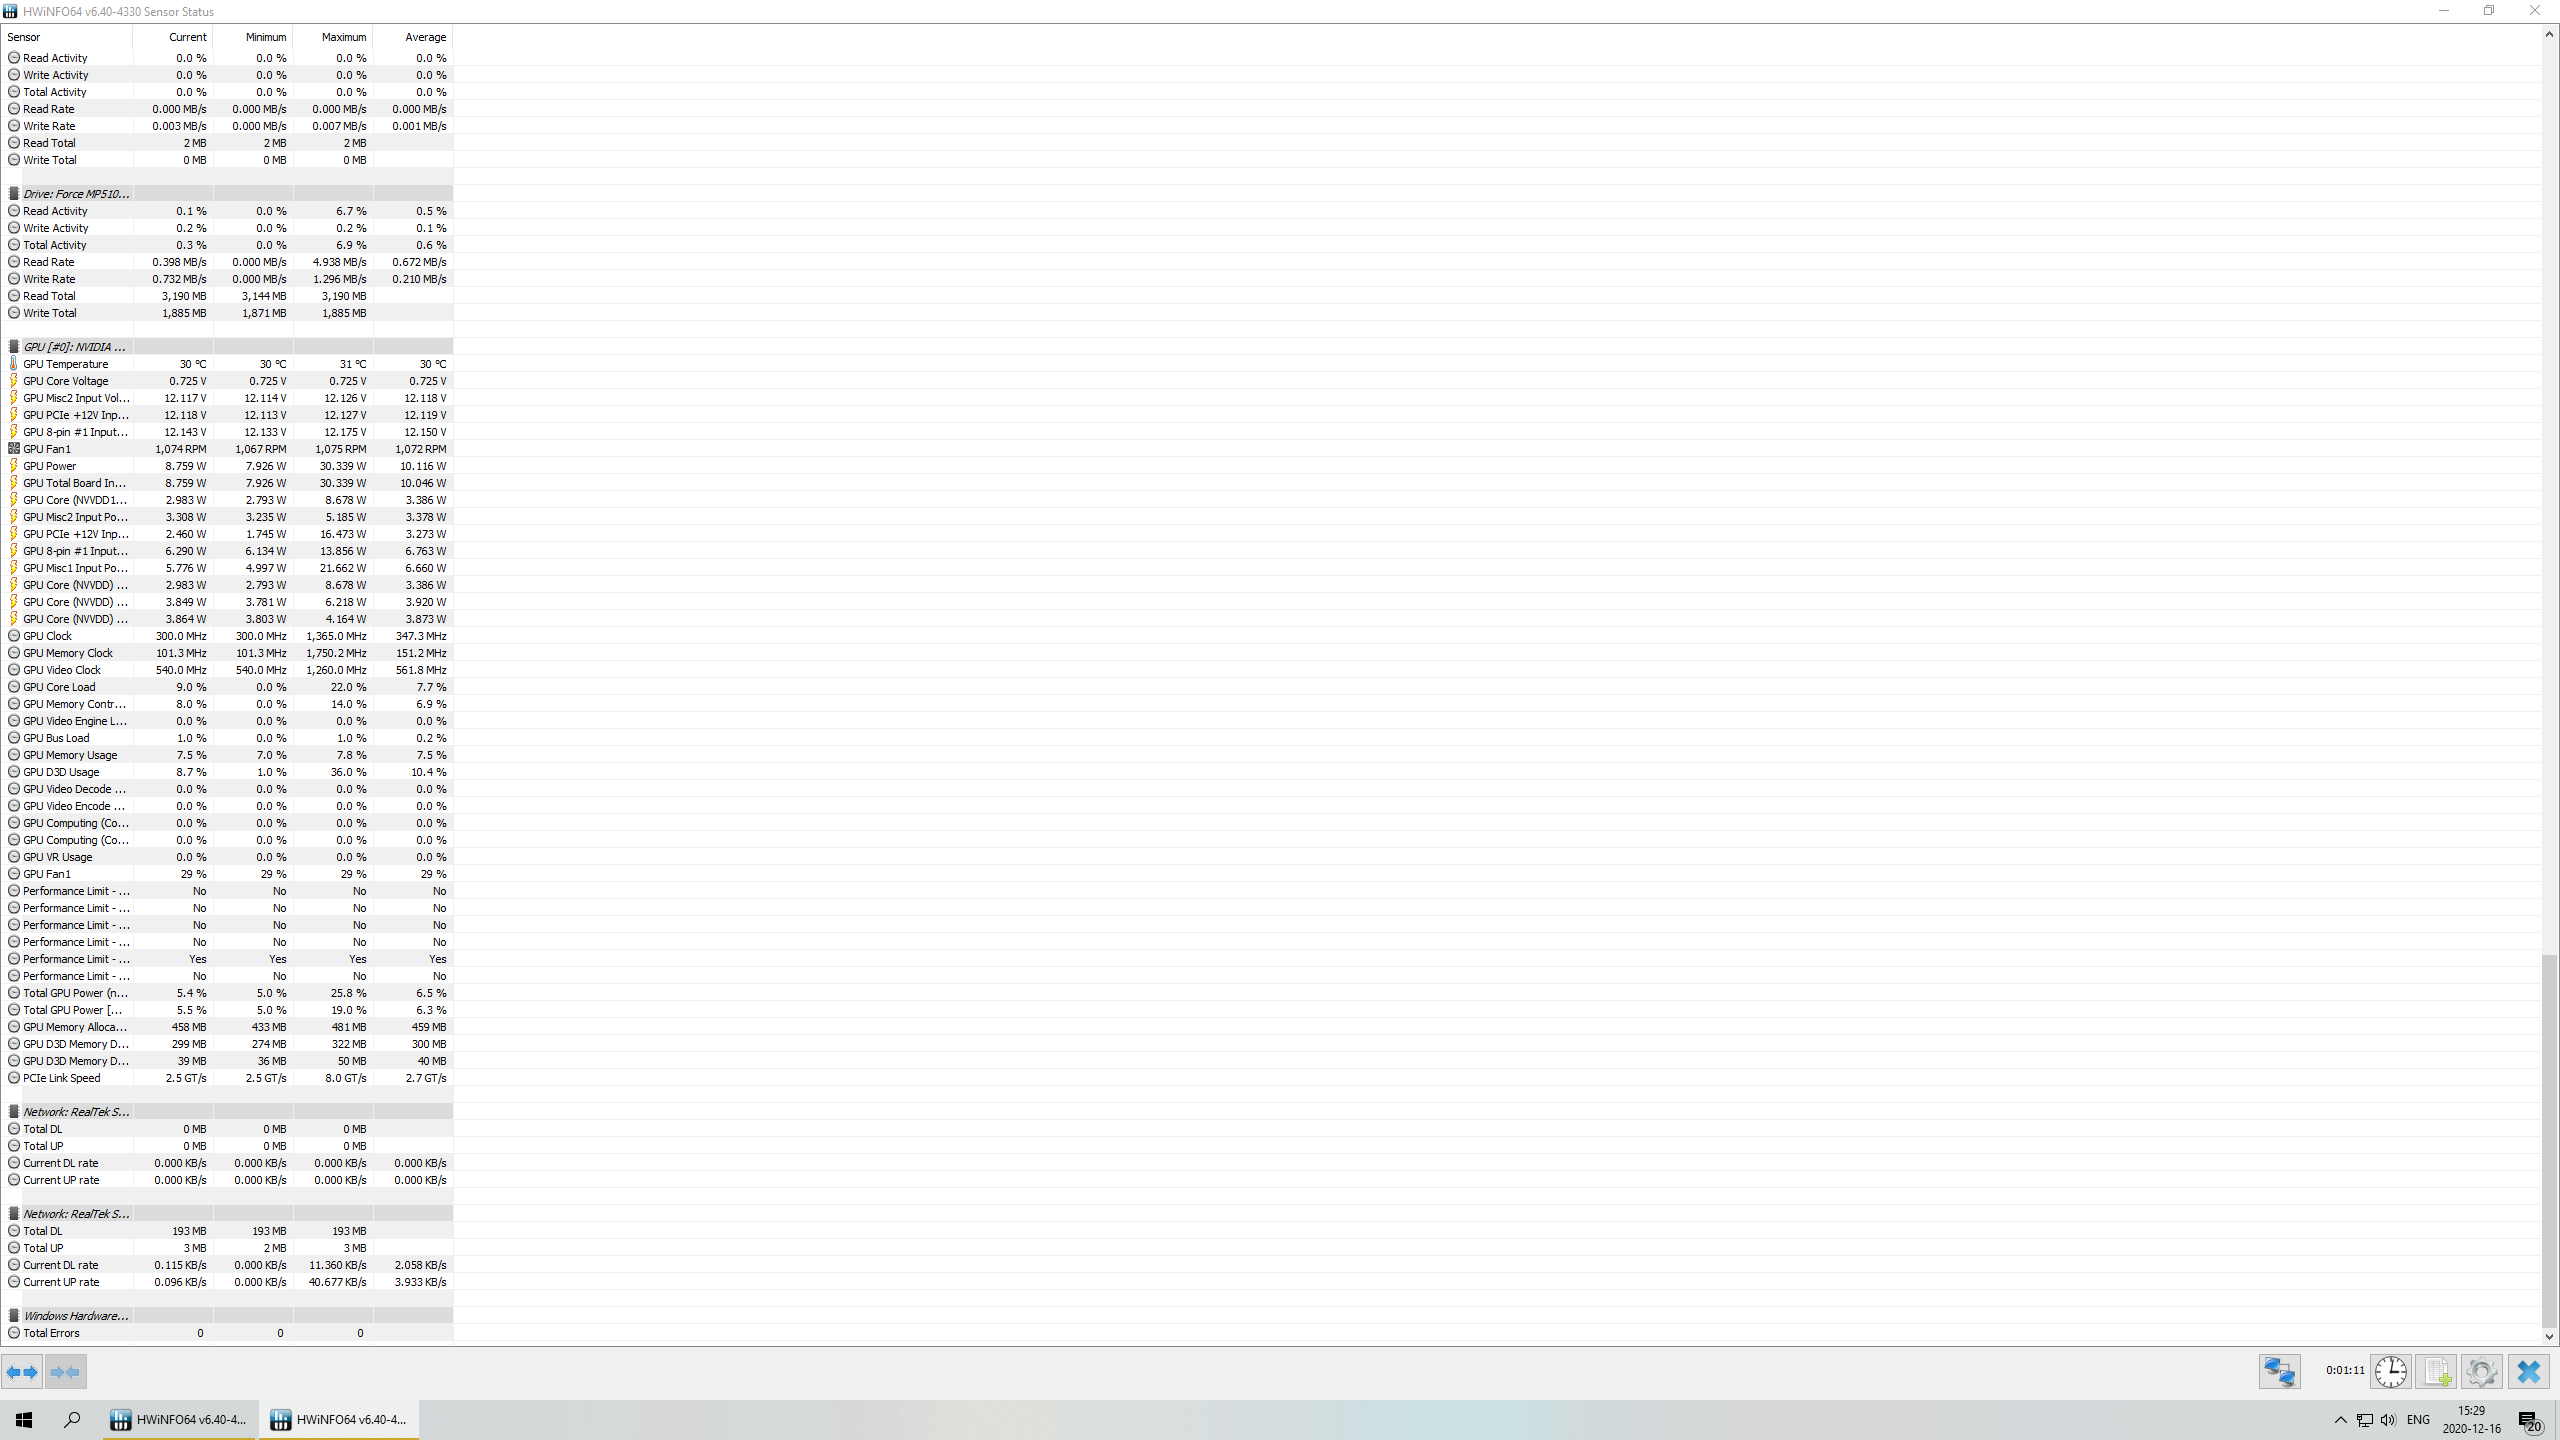Image resolution: width=2560 pixels, height=1440 pixels.
Task: Click the vertical scrollbar down arrow
Action: pyautogui.click(x=2549, y=1336)
